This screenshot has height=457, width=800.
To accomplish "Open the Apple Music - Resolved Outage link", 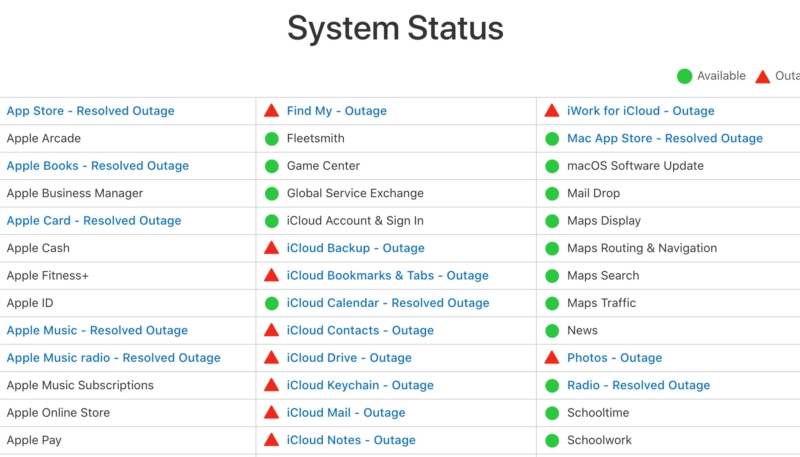I will [x=97, y=330].
